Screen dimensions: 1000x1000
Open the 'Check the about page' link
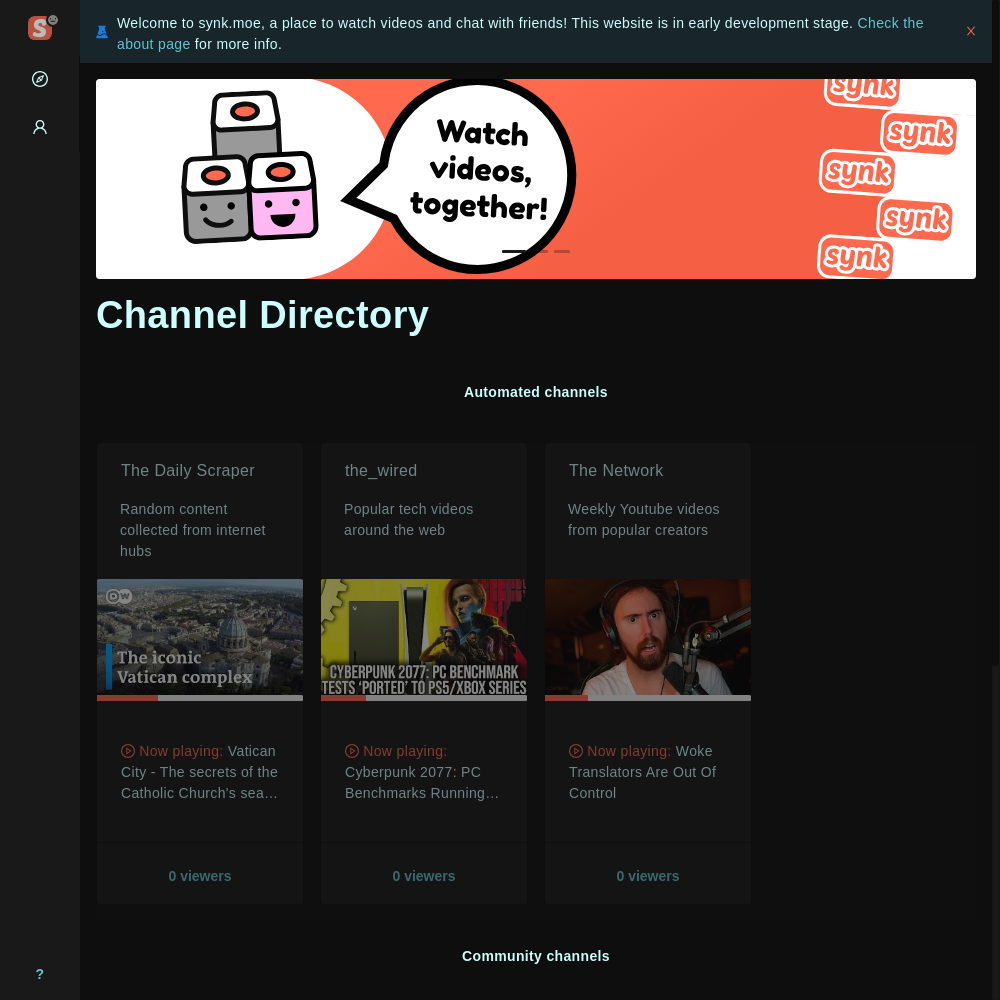pyautogui.click(x=890, y=23)
